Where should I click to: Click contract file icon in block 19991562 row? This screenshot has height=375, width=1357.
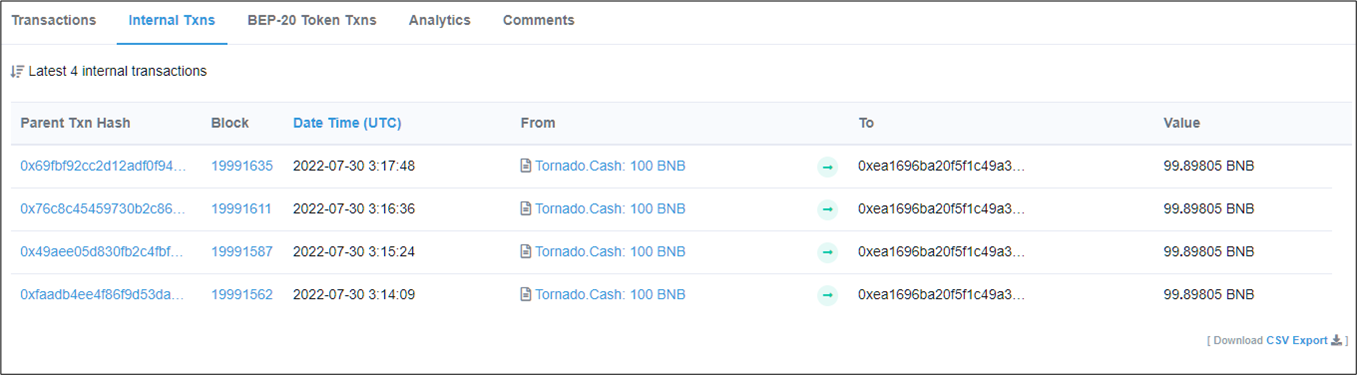[x=526, y=295]
